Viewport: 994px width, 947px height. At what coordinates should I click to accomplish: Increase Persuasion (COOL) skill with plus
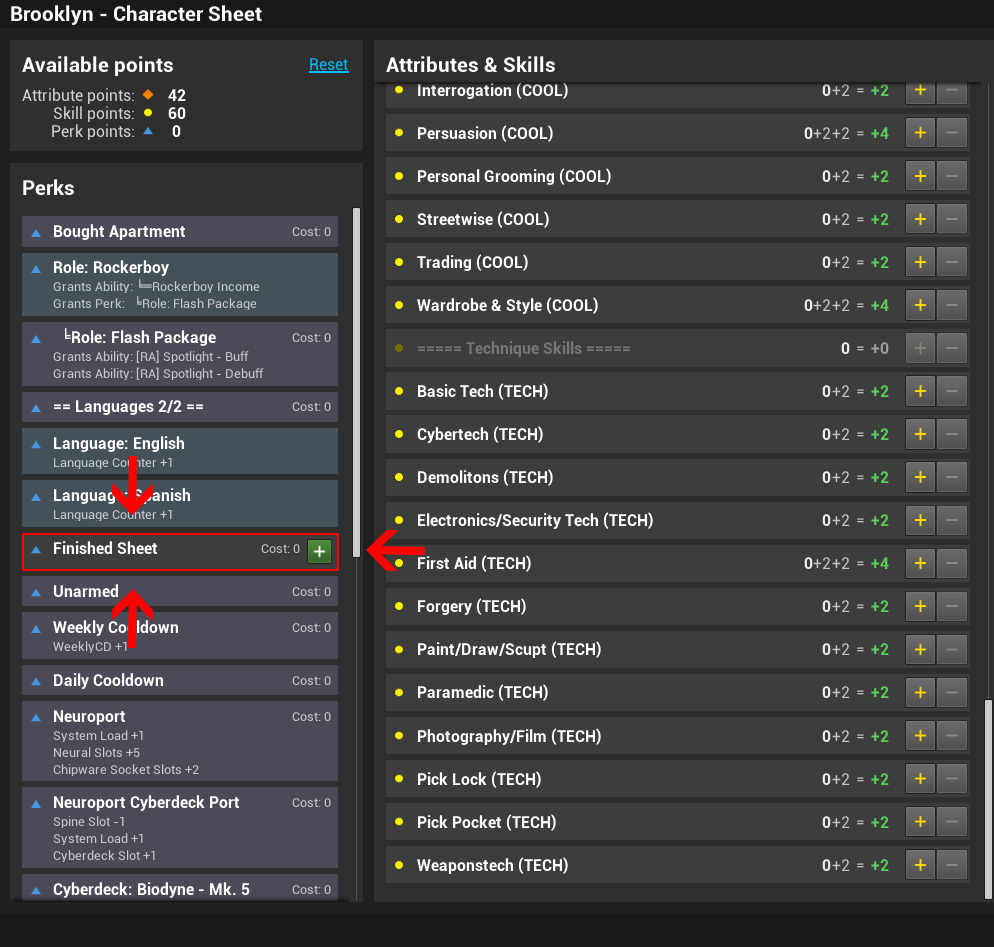(x=920, y=133)
